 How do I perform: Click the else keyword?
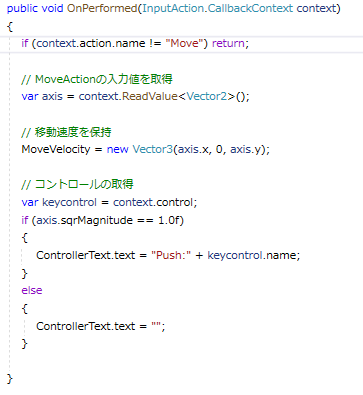pyautogui.click(x=32, y=290)
